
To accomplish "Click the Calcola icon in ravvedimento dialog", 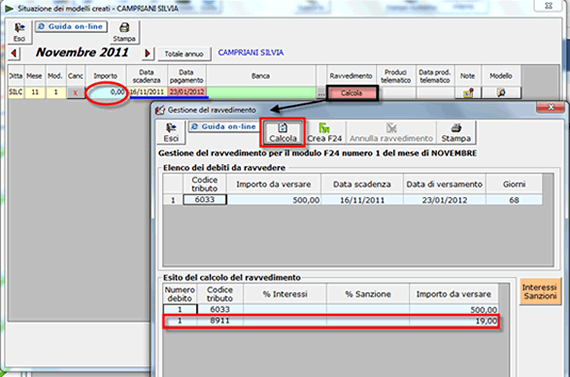I will click(x=282, y=132).
